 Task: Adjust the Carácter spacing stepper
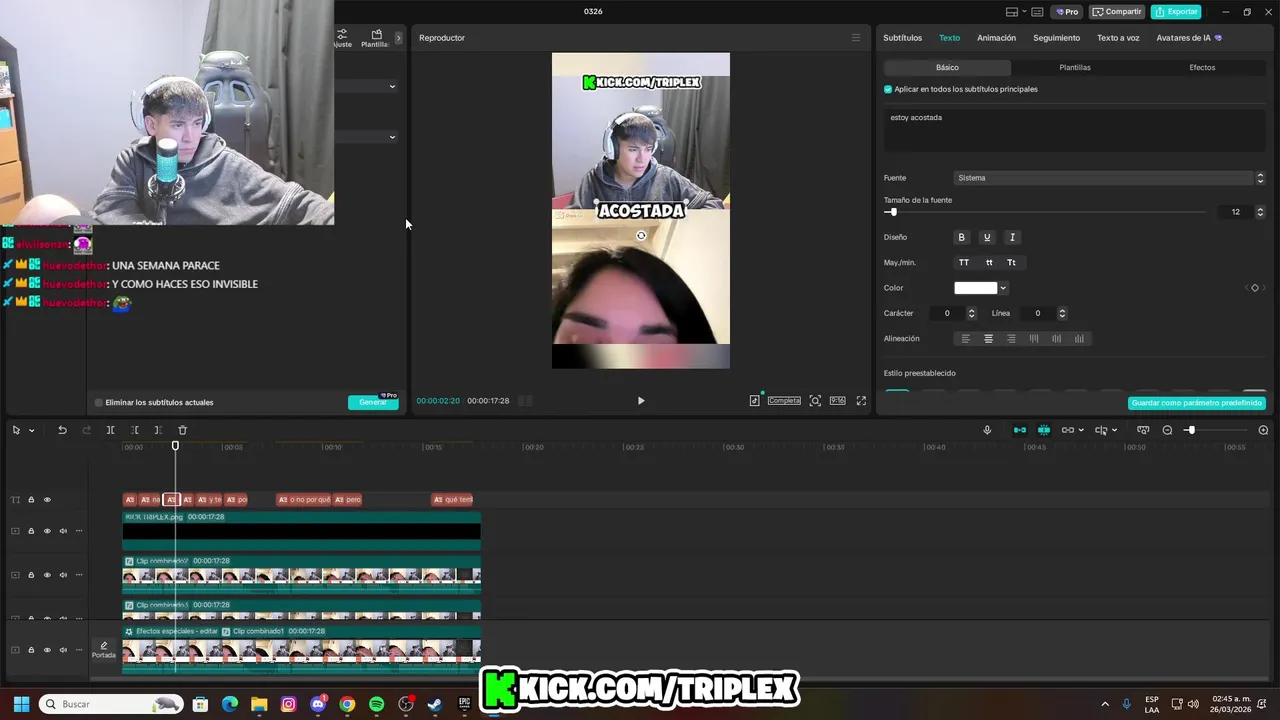[x=971, y=313]
